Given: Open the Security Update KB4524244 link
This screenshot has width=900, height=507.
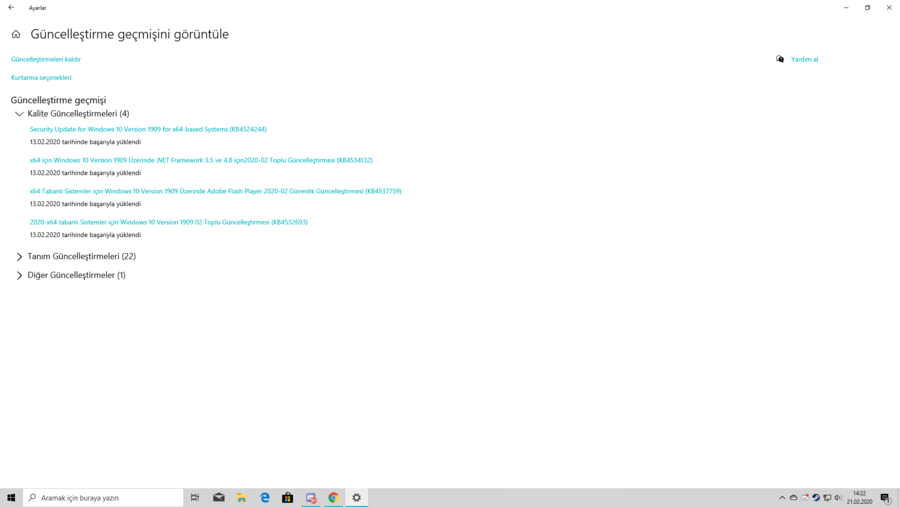Looking at the screenshot, I should pyautogui.click(x=148, y=129).
